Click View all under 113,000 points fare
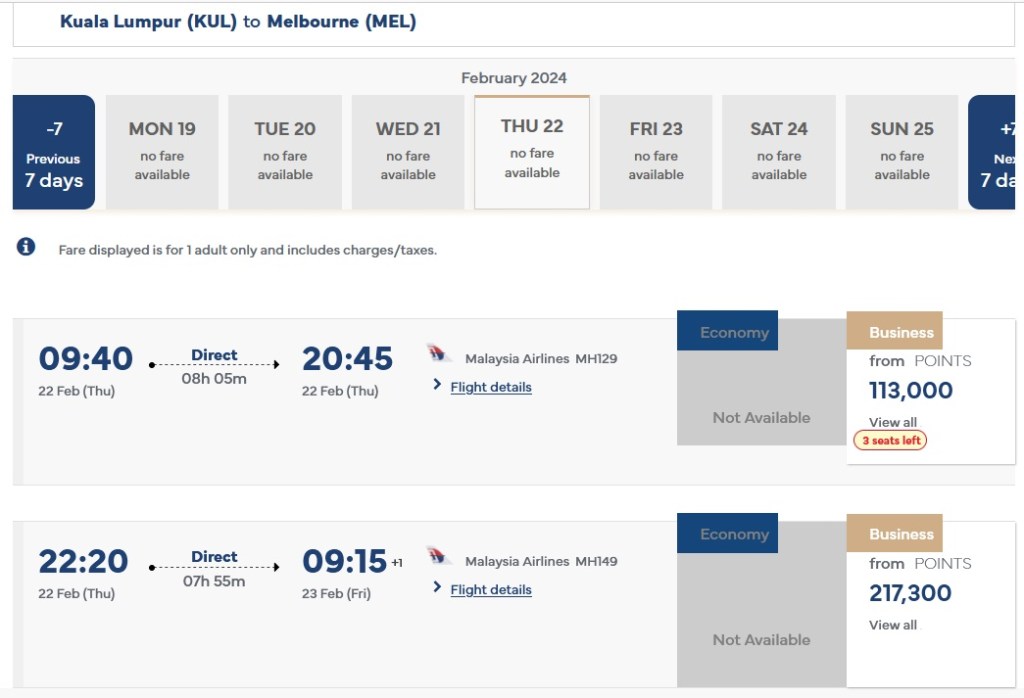The width and height of the screenshot is (1024, 698). click(893, 422)
